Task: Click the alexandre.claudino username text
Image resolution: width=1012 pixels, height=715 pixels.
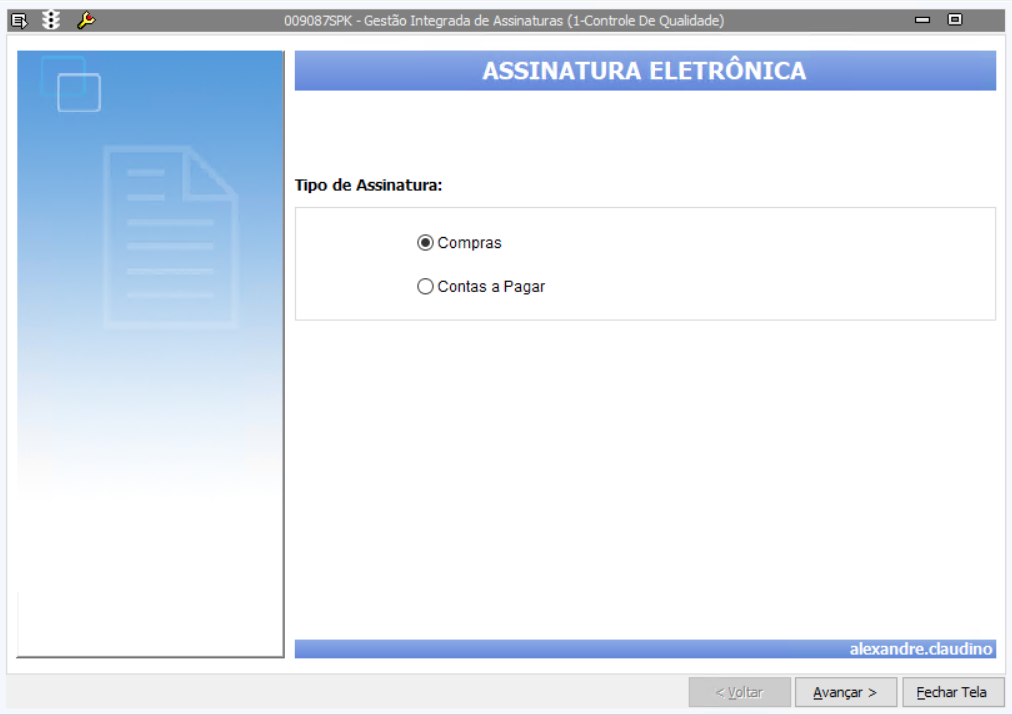Action: (x=920, y=649)
